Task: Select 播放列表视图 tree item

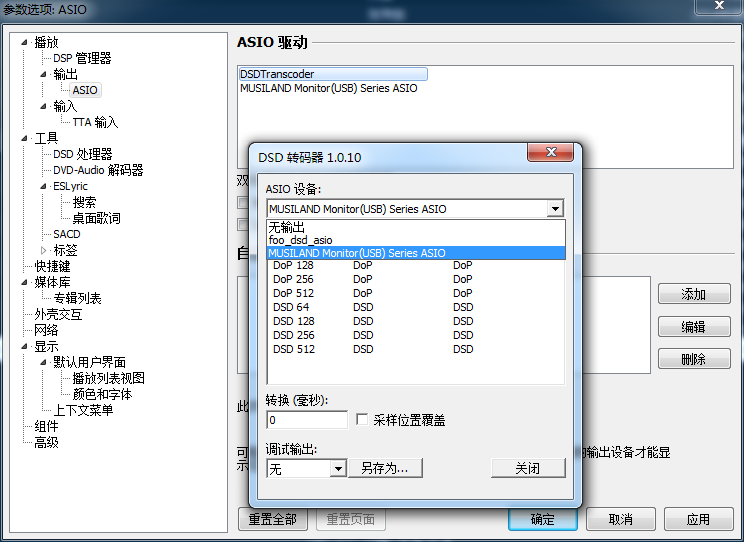Action: (x=108, y=378)
